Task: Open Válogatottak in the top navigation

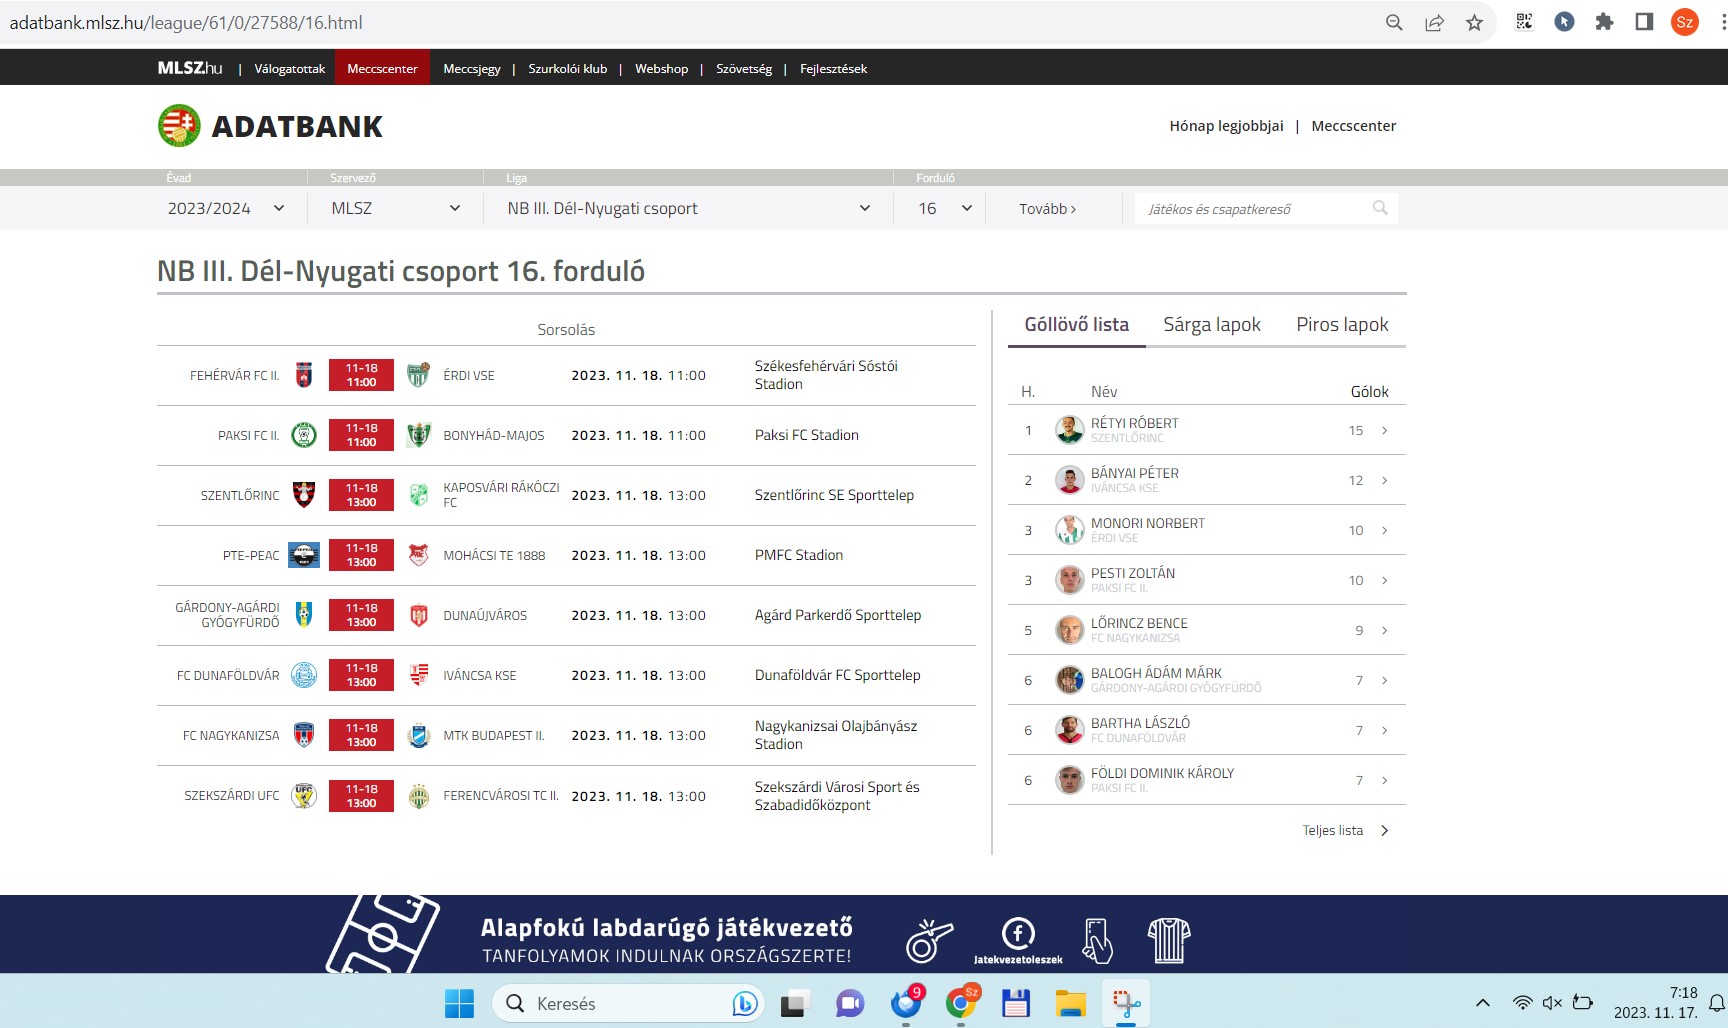Action: click(290, 68)
